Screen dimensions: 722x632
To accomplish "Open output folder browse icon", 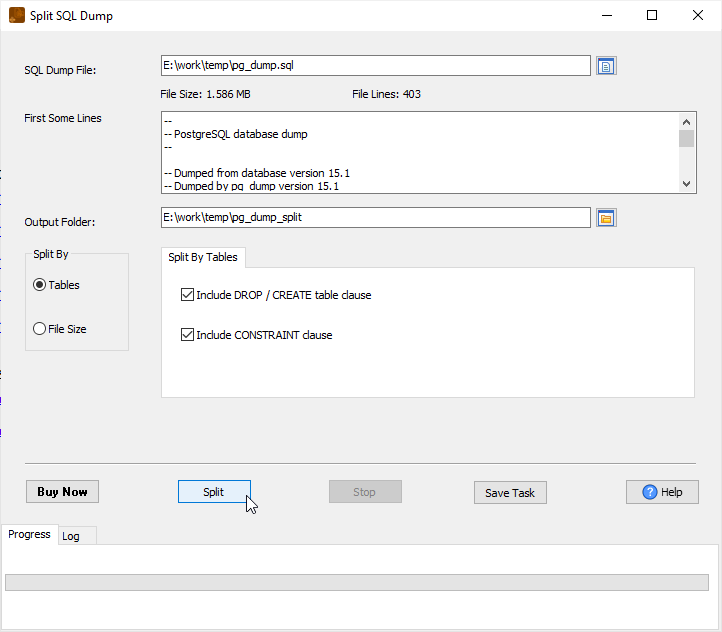I will coord(606,218).
